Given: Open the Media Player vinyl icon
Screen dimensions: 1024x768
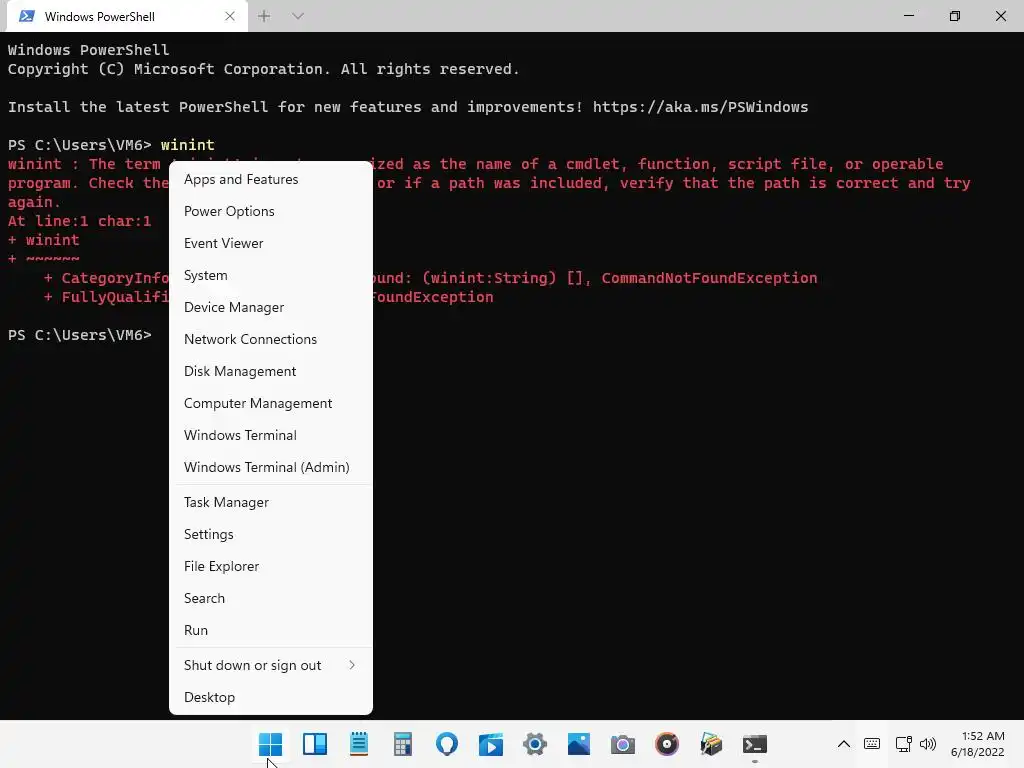Looking at the screenshot, I should (667, 744).
